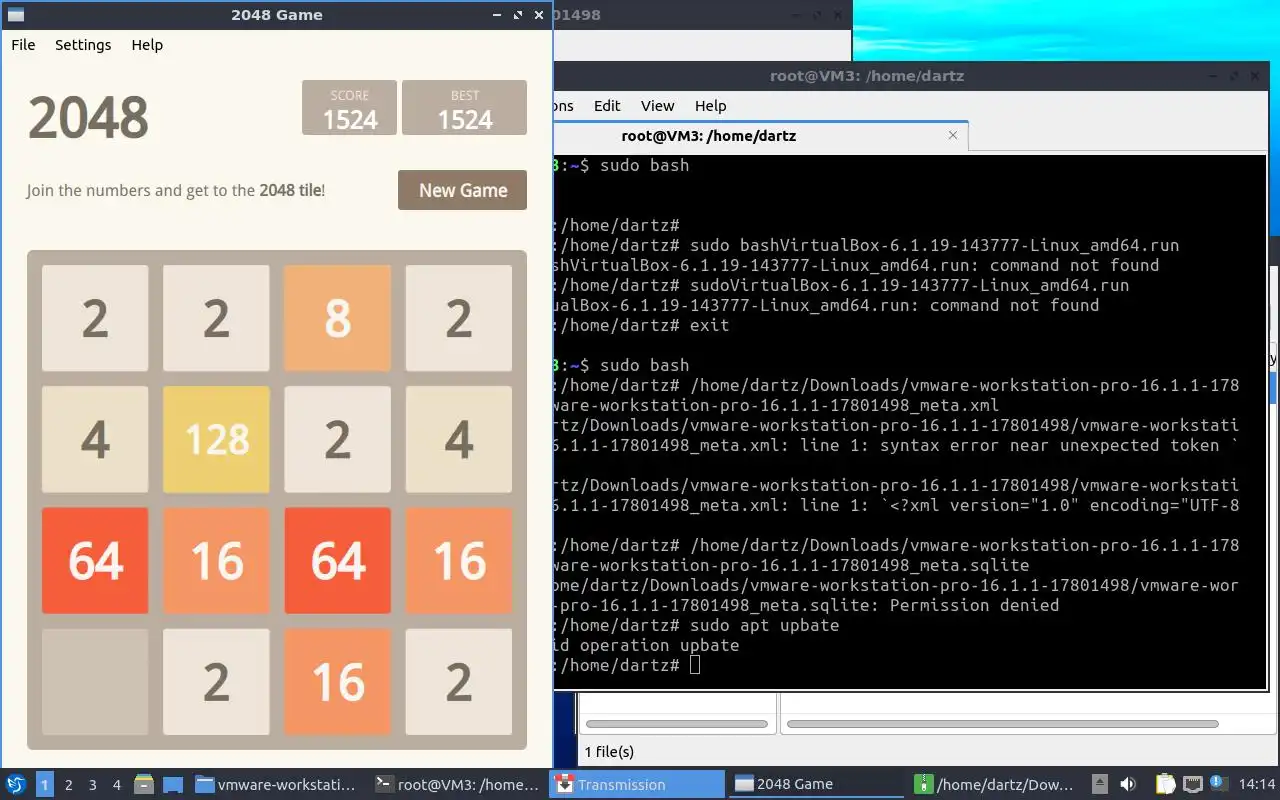Click the large 2048 heading

pos(88,118)
